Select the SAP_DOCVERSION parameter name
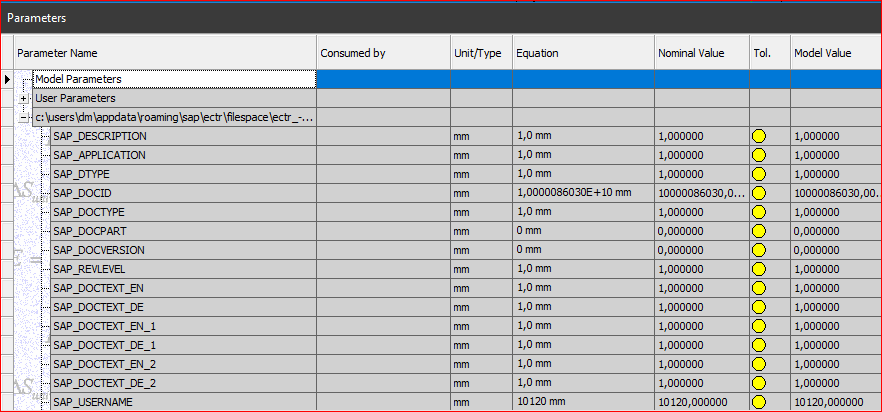The image size is (882, 412). pyautogui.click(x=99, y=250)
